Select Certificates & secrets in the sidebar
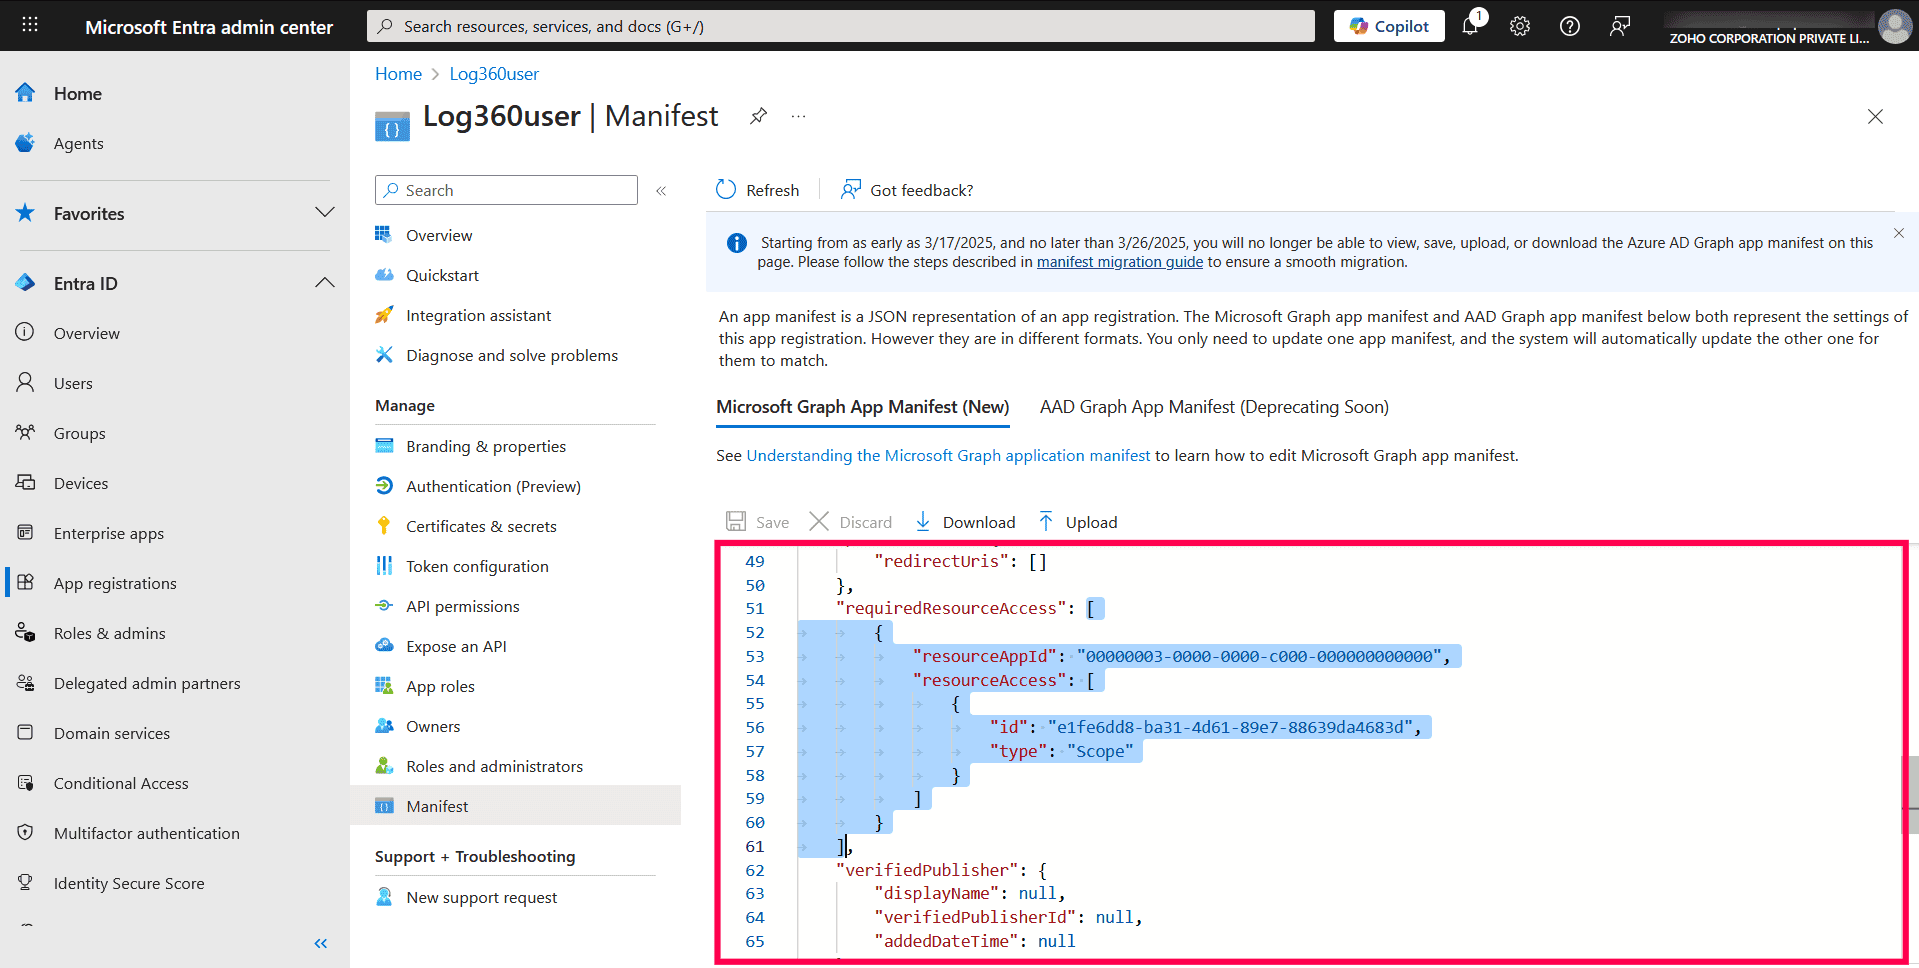Image resolution: width=1919 pixels, height=968 pixels. [x=482, y=525]
